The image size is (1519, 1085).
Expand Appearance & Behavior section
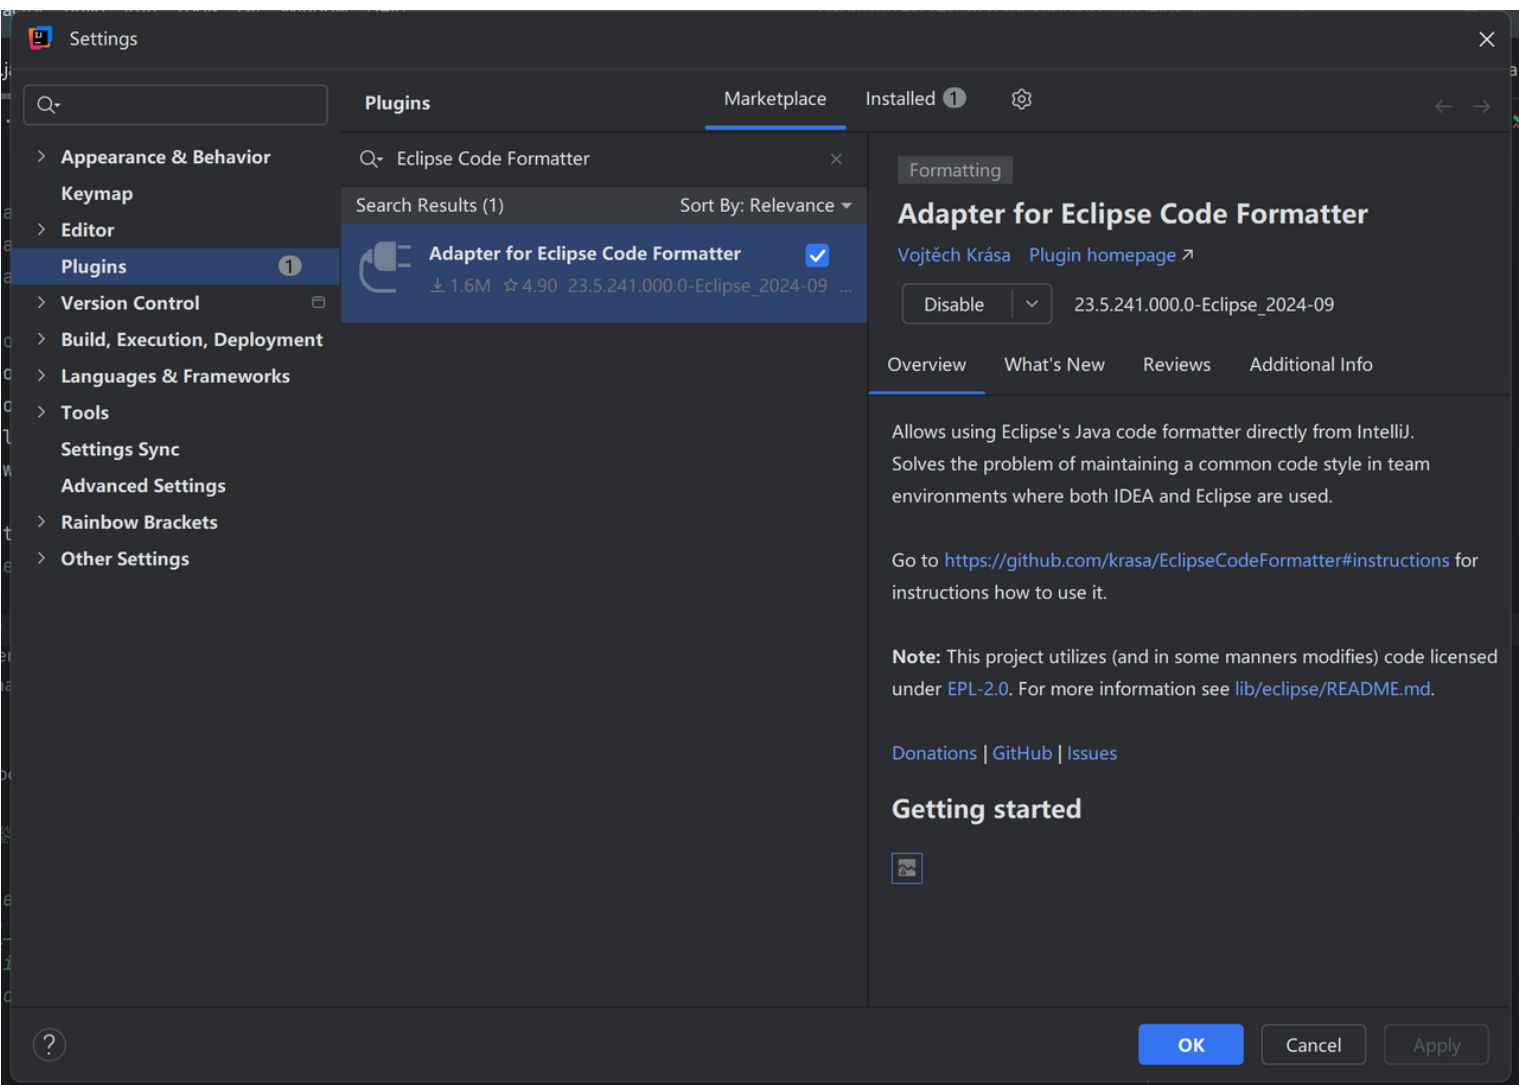click(x=41, y=156)
